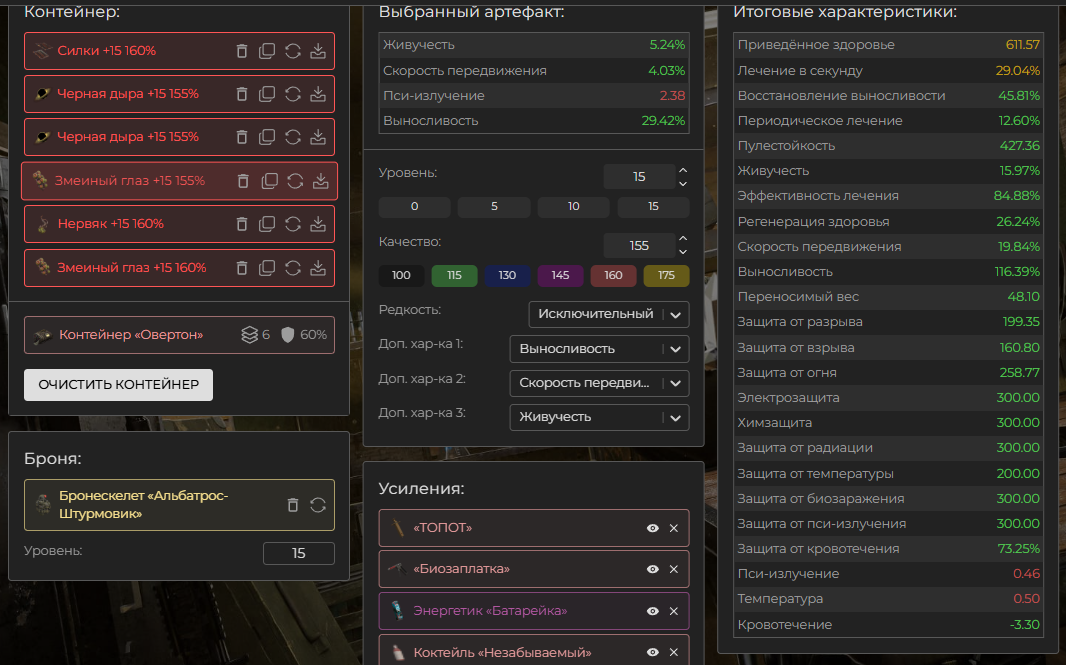Delete the Силки +15 160% artifact

pyautogui.click(x=242, y=51)
